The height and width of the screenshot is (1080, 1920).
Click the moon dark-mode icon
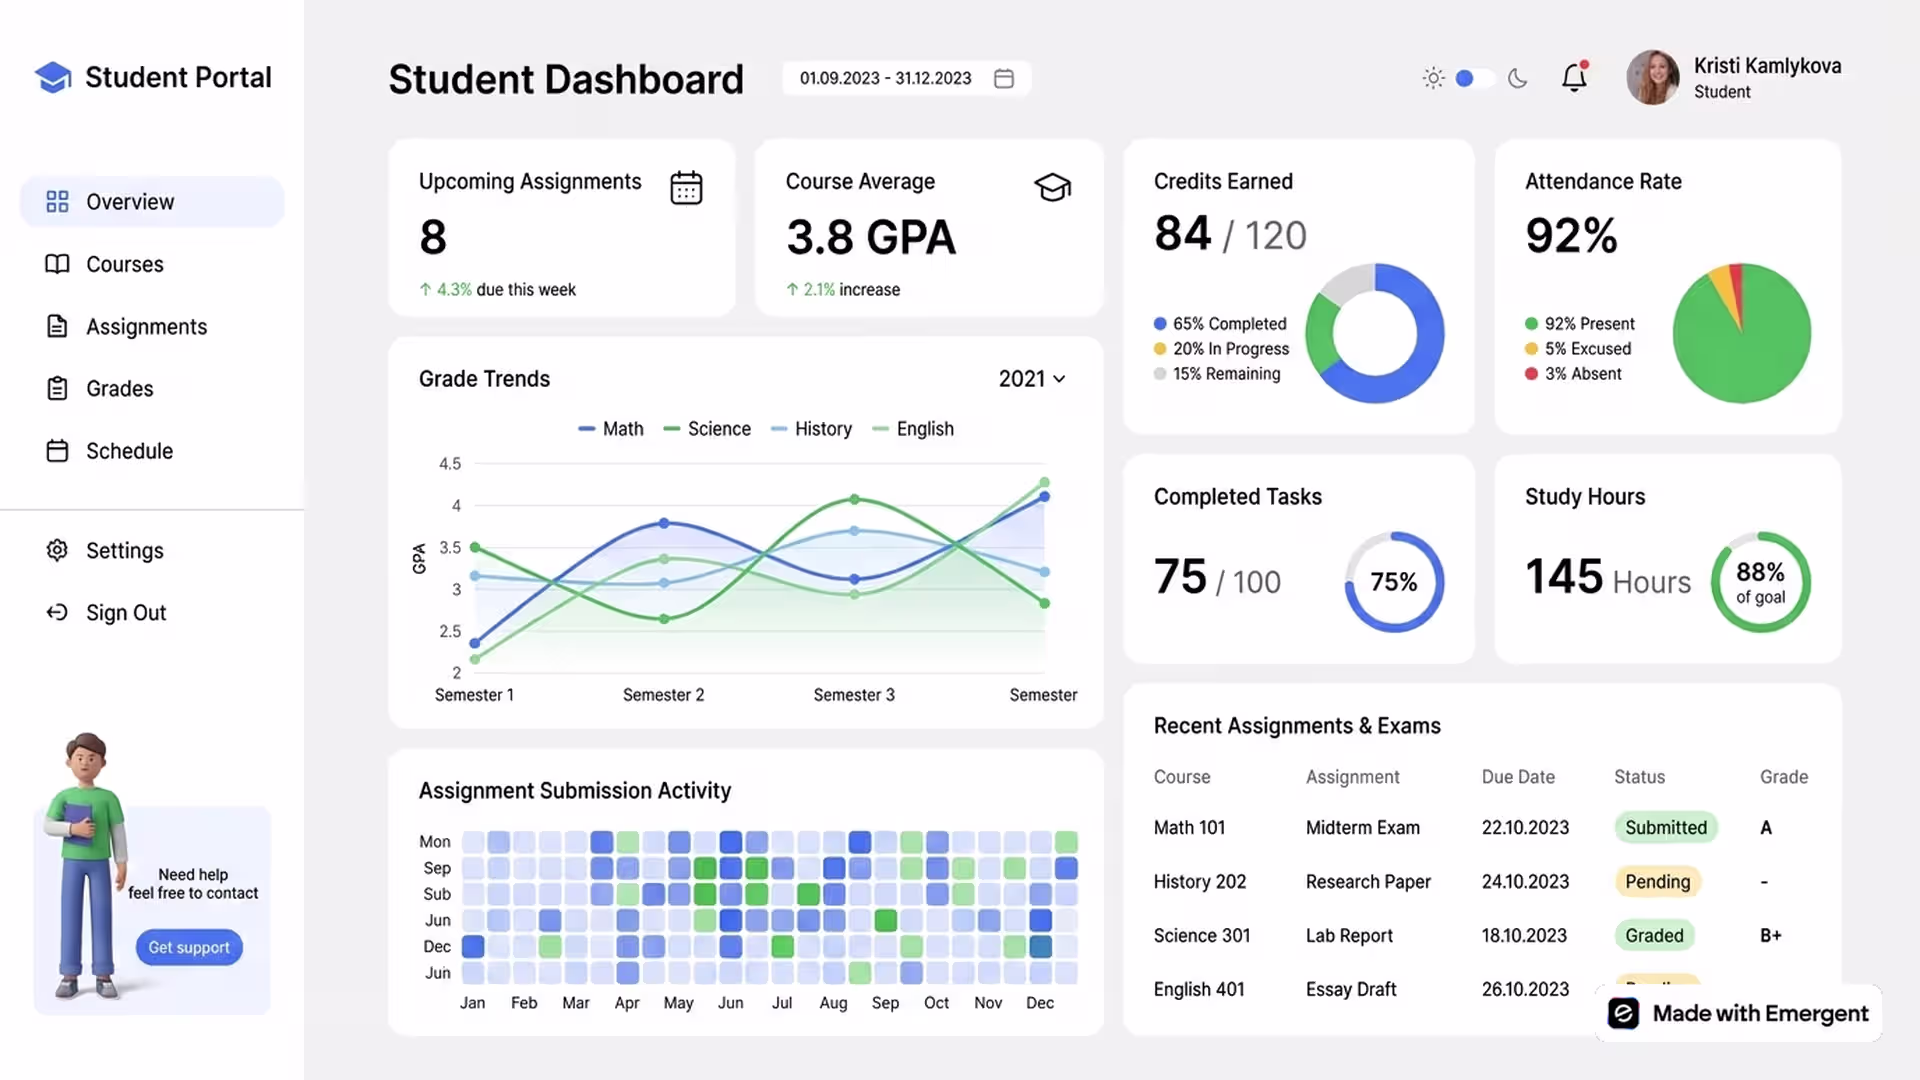point(1517,78)
